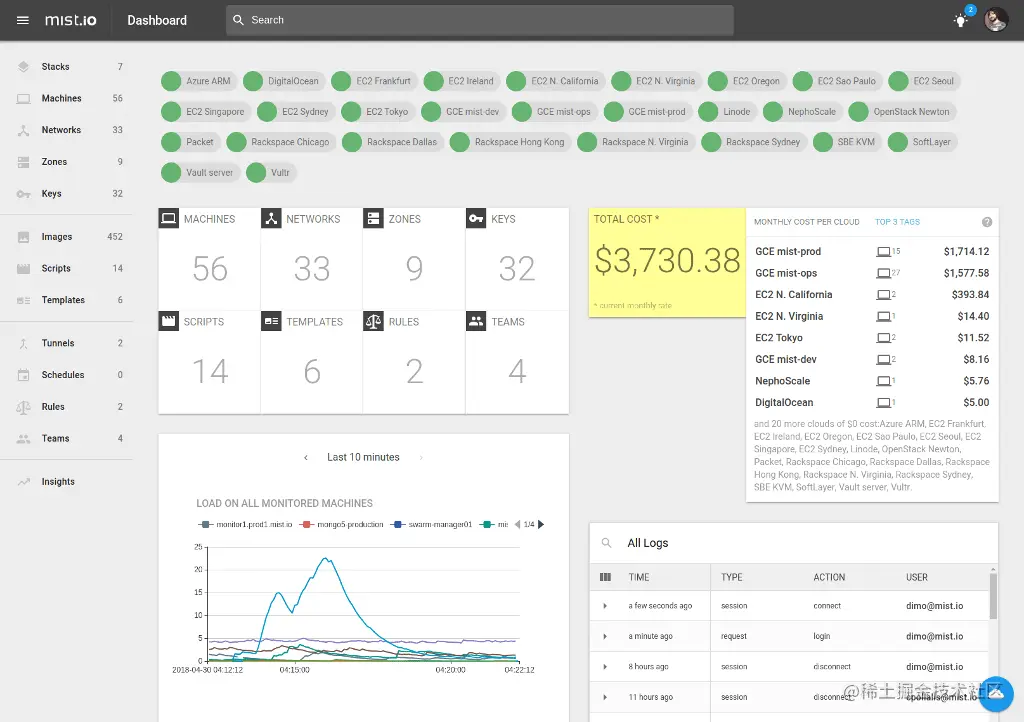Click the Zones tile icon

coord(373,218)
